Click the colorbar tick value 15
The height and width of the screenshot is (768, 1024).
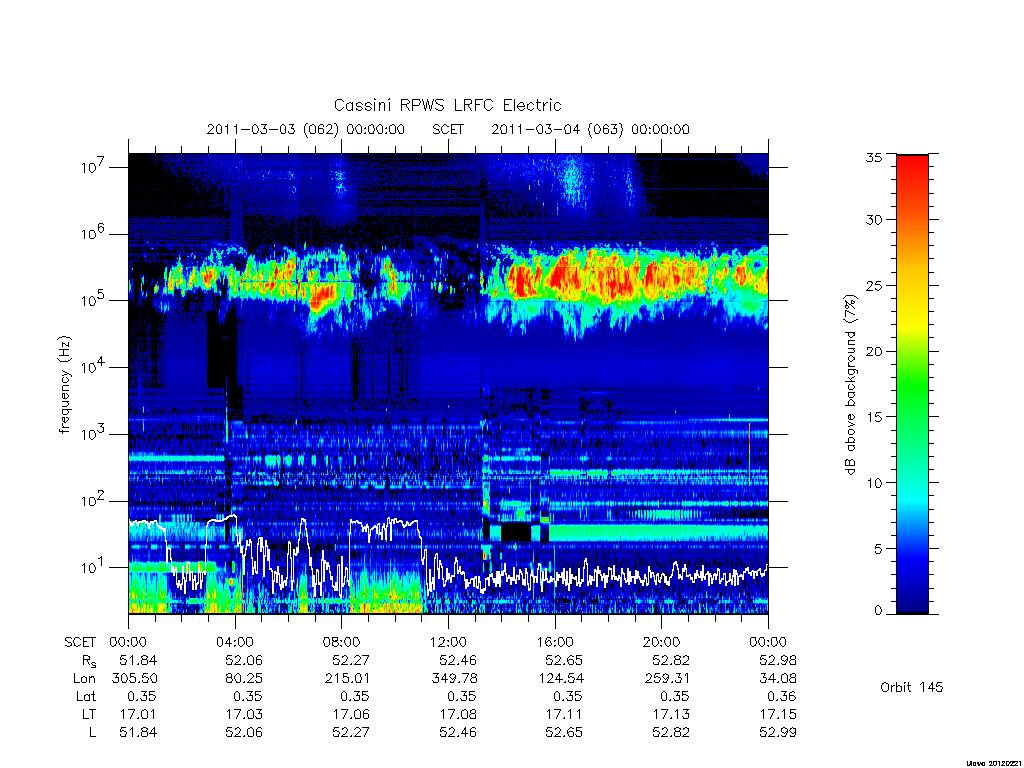pyautogui.click(x=874, y=417)
